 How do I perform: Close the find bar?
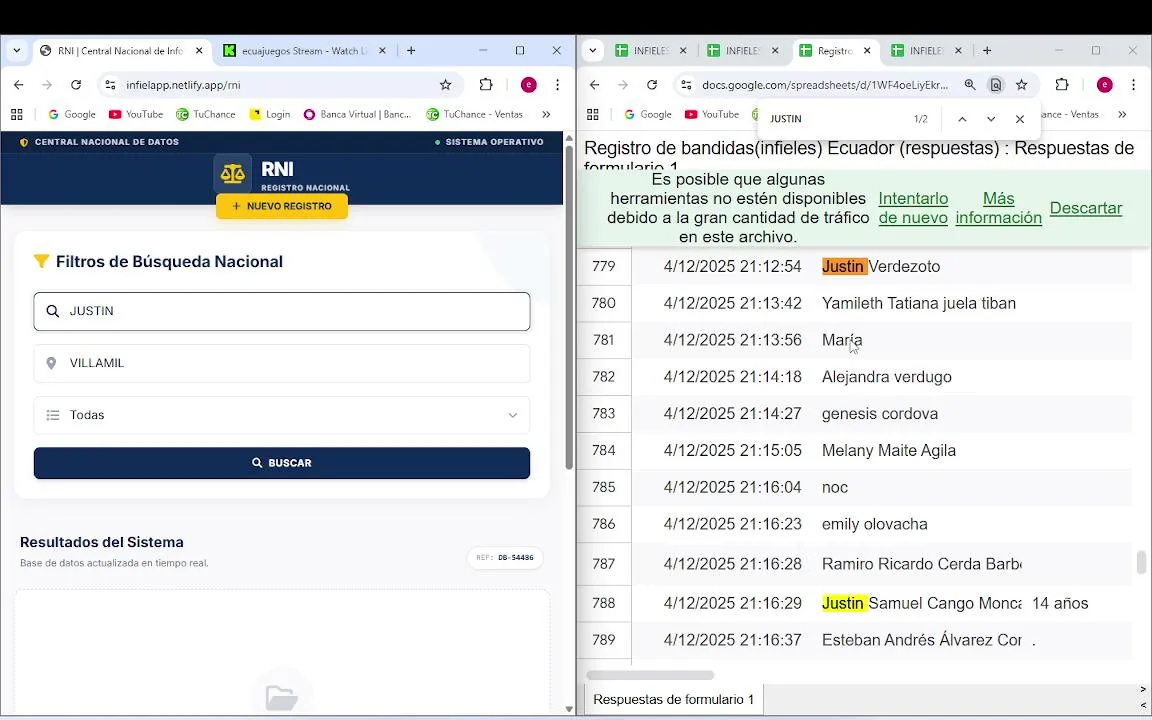point(1020,119)
